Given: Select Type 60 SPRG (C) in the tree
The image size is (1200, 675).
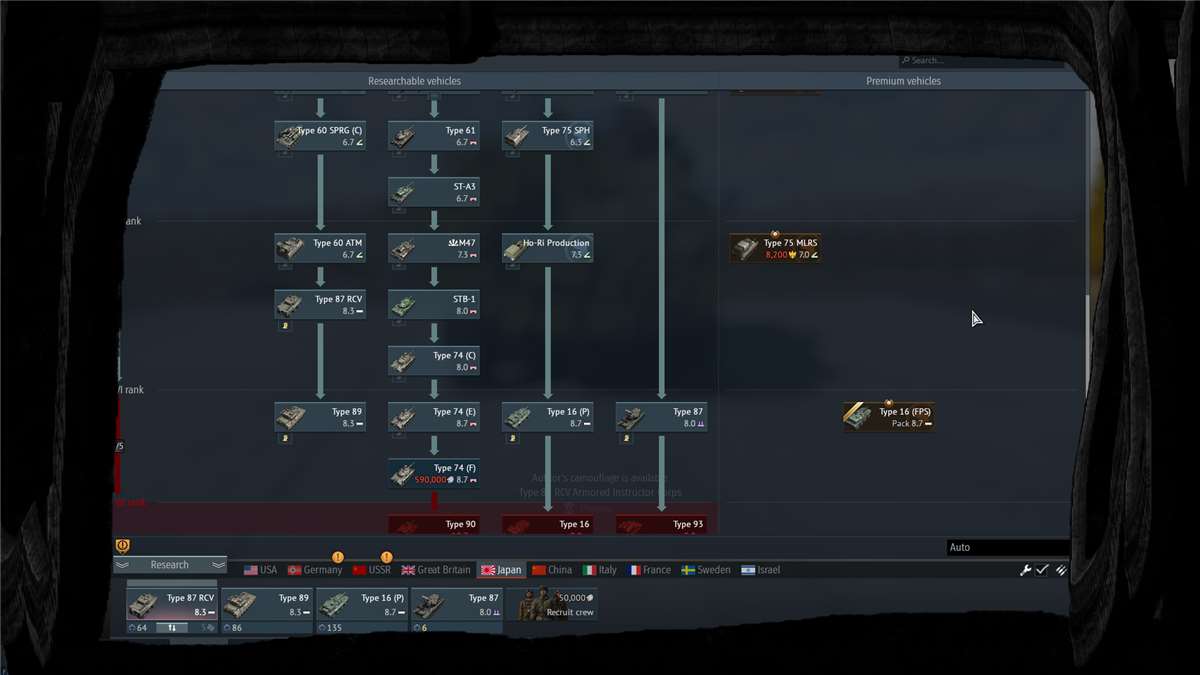Looking at the screenshot, I should tap(320, 136).
